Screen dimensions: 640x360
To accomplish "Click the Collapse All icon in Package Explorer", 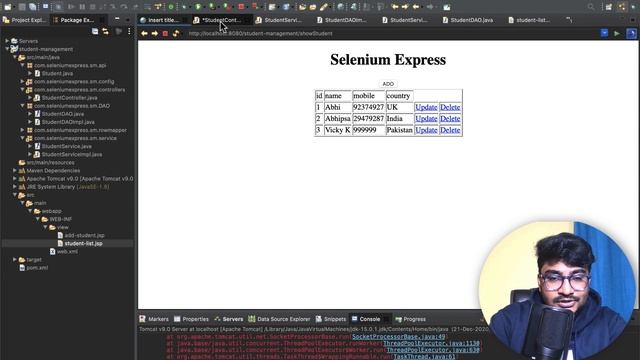I will click(x=95, y=31).
